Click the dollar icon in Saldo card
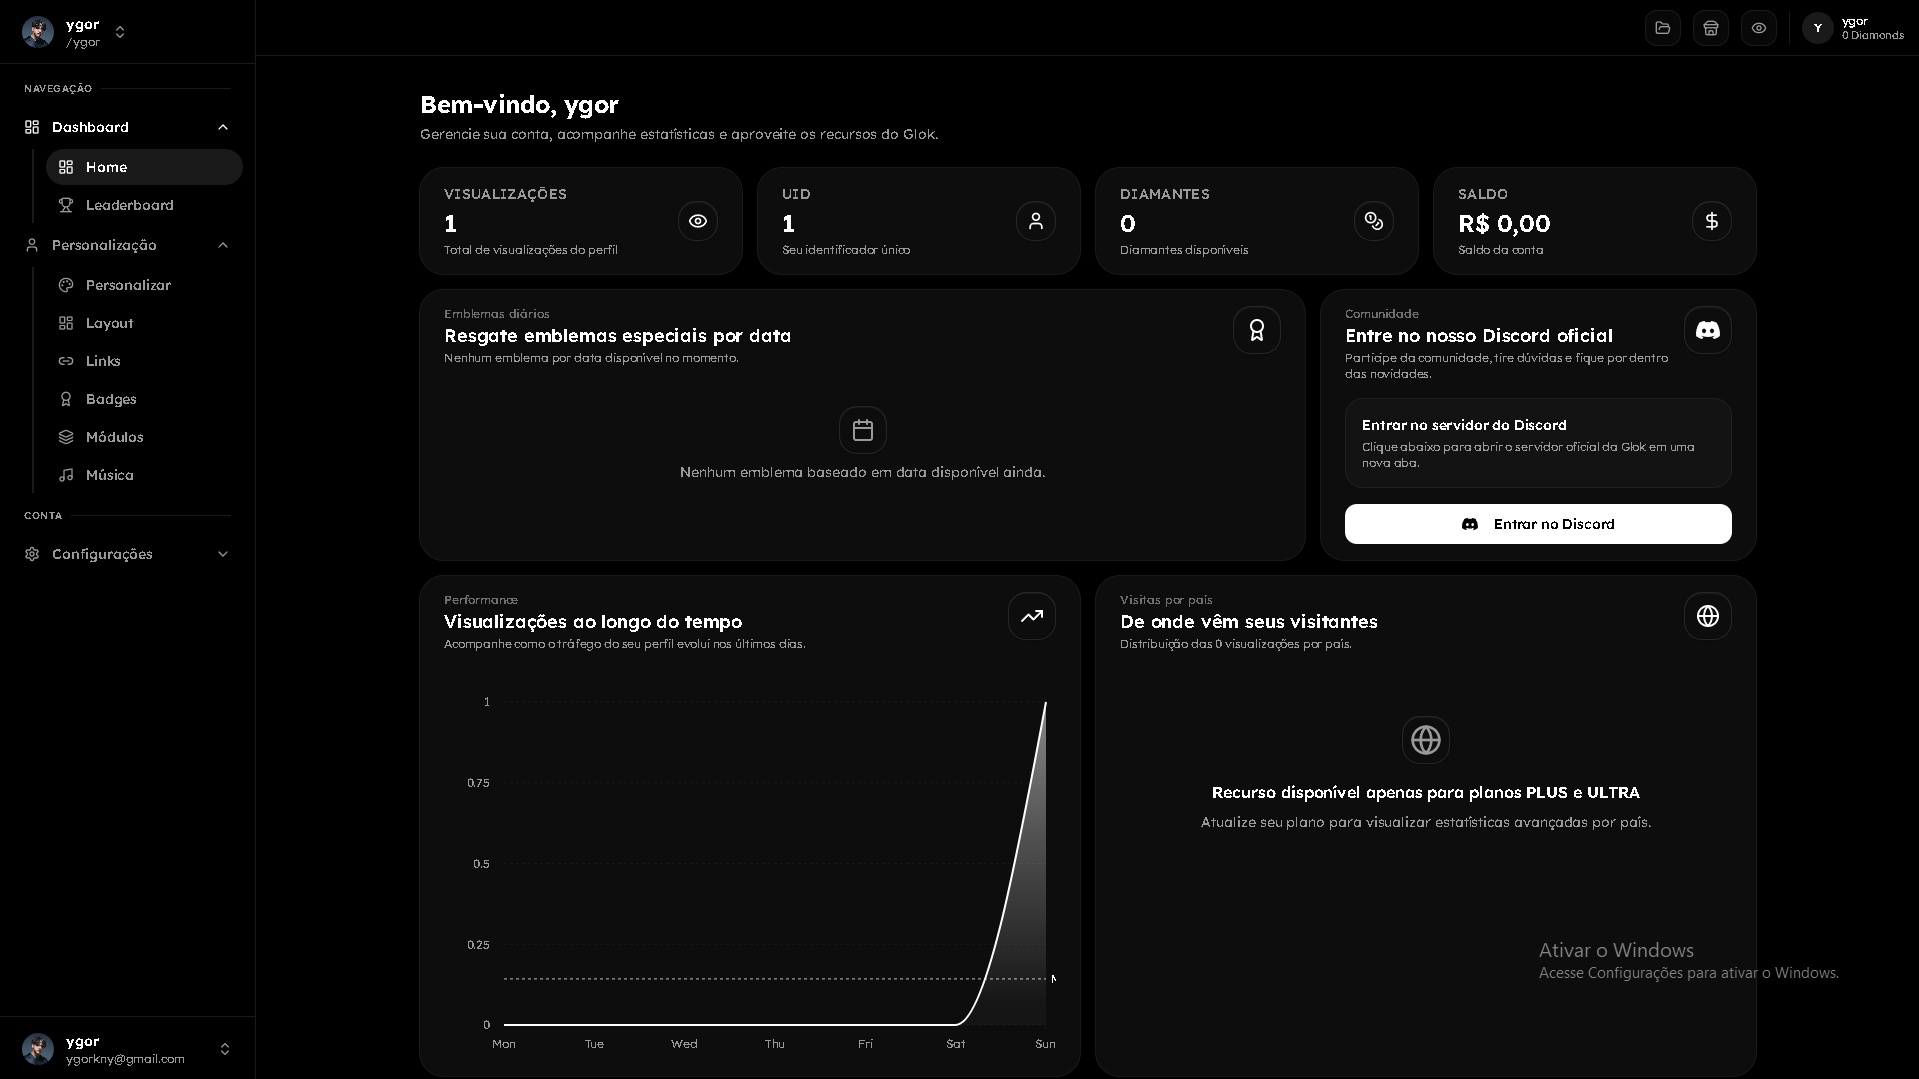 point(1711,221)
